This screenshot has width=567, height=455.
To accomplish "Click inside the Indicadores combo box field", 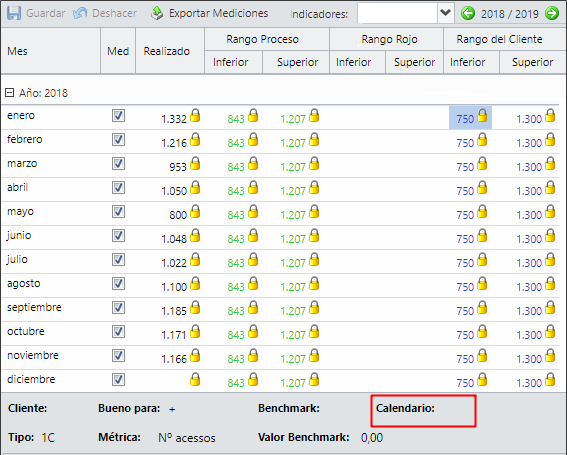I will [397, 13].
